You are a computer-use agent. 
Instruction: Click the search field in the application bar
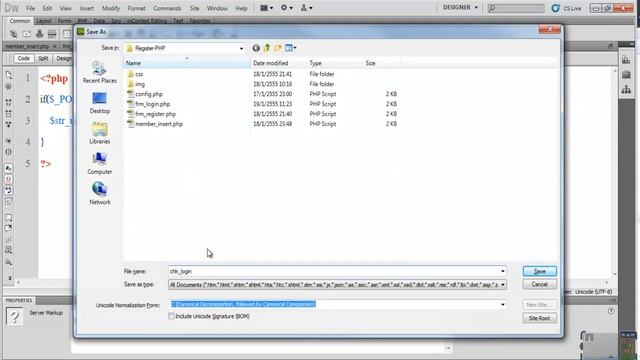(x=516, y=8)
